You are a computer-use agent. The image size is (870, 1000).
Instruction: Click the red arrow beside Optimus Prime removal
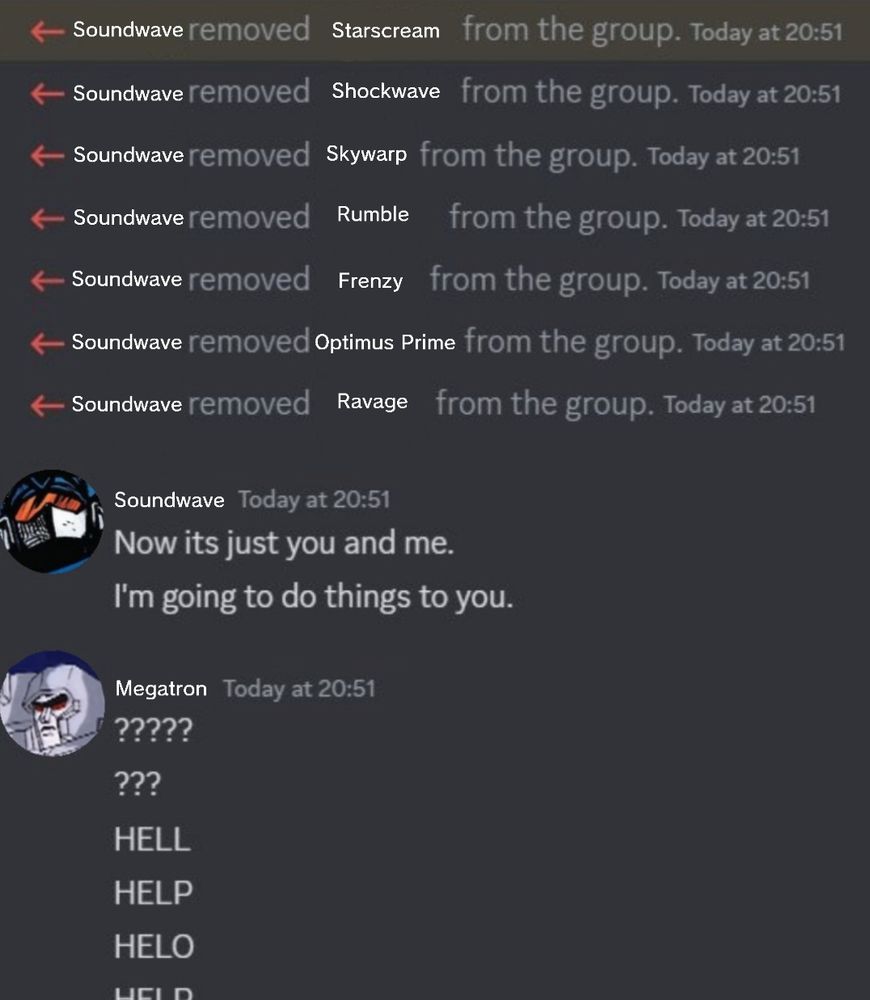click(47, 343)
